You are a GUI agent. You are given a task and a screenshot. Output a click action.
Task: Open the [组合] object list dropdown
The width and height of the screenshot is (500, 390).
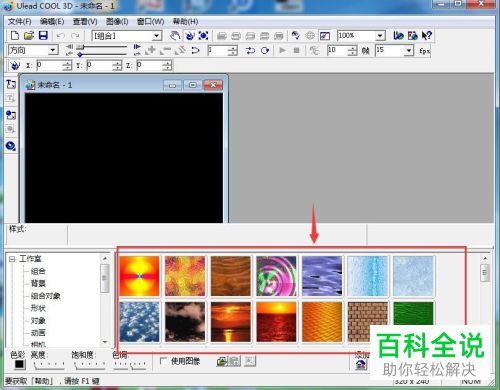click(156, 36)
